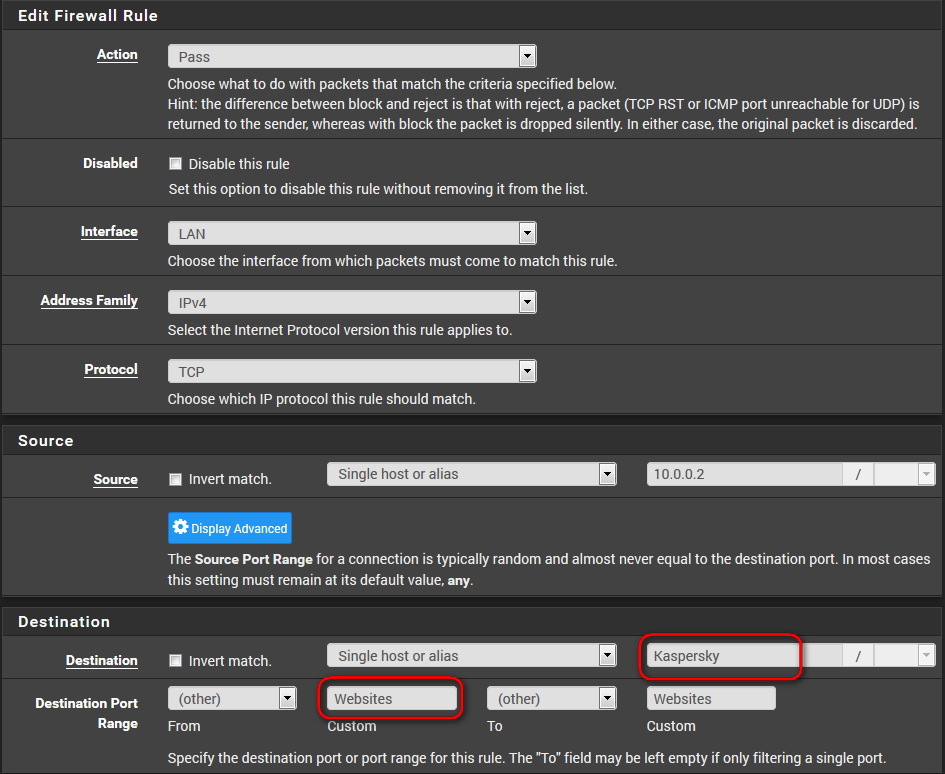Screen dimensions: 945x774
Task: Click the To Custom port field
Action: tap(711, 698)
